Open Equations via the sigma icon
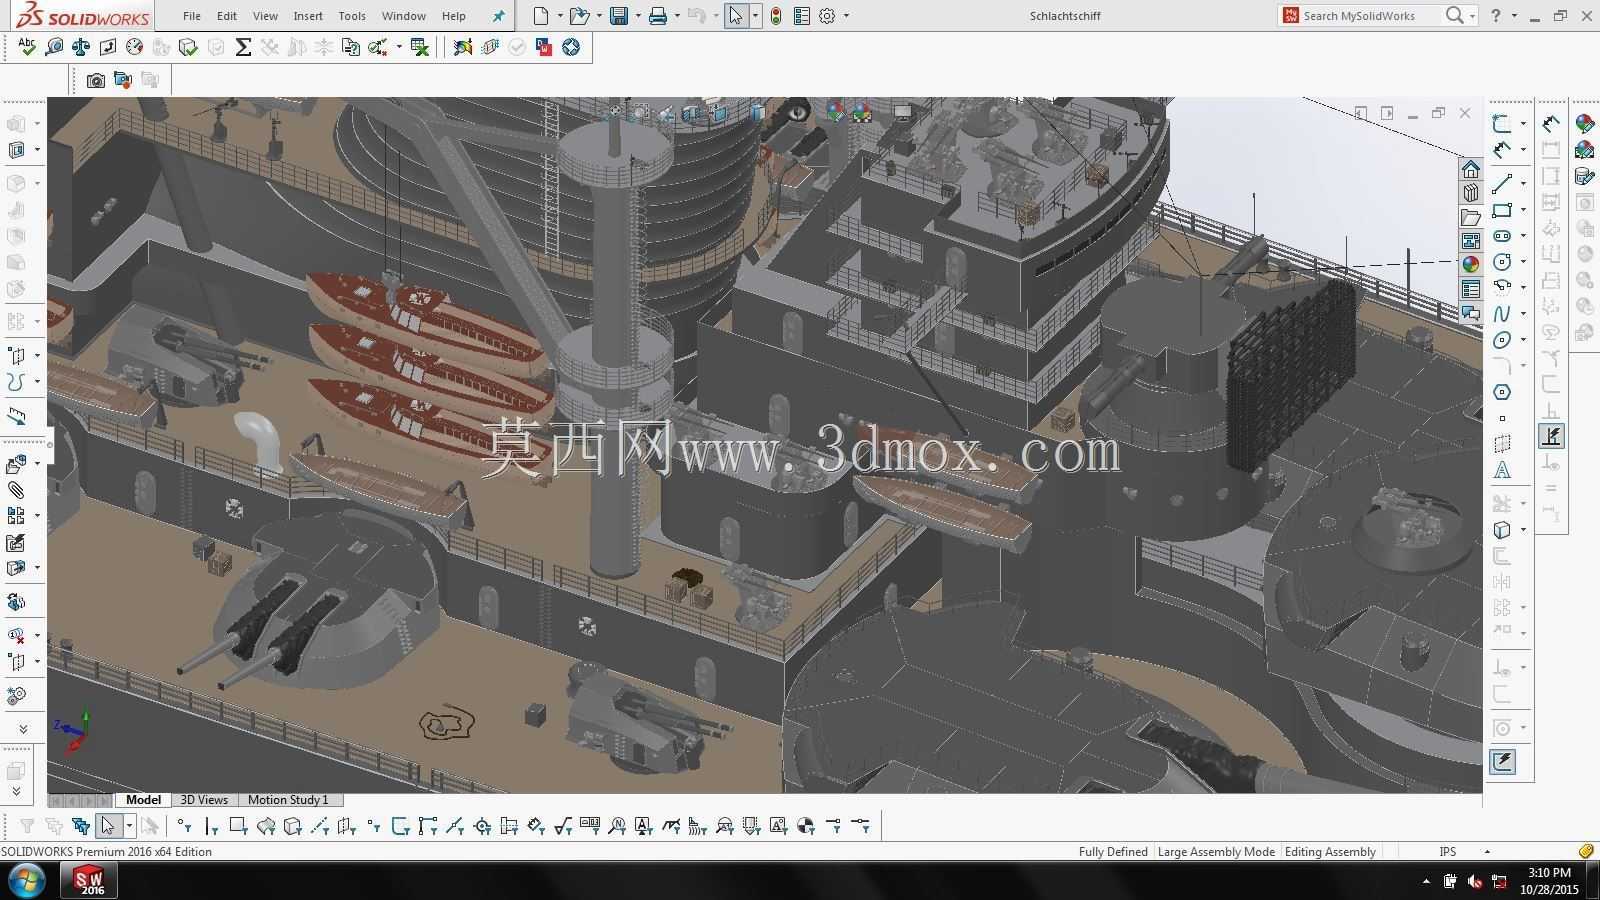Image resolution: width=1600 pixels, height=900 pixels. [243, 47]
